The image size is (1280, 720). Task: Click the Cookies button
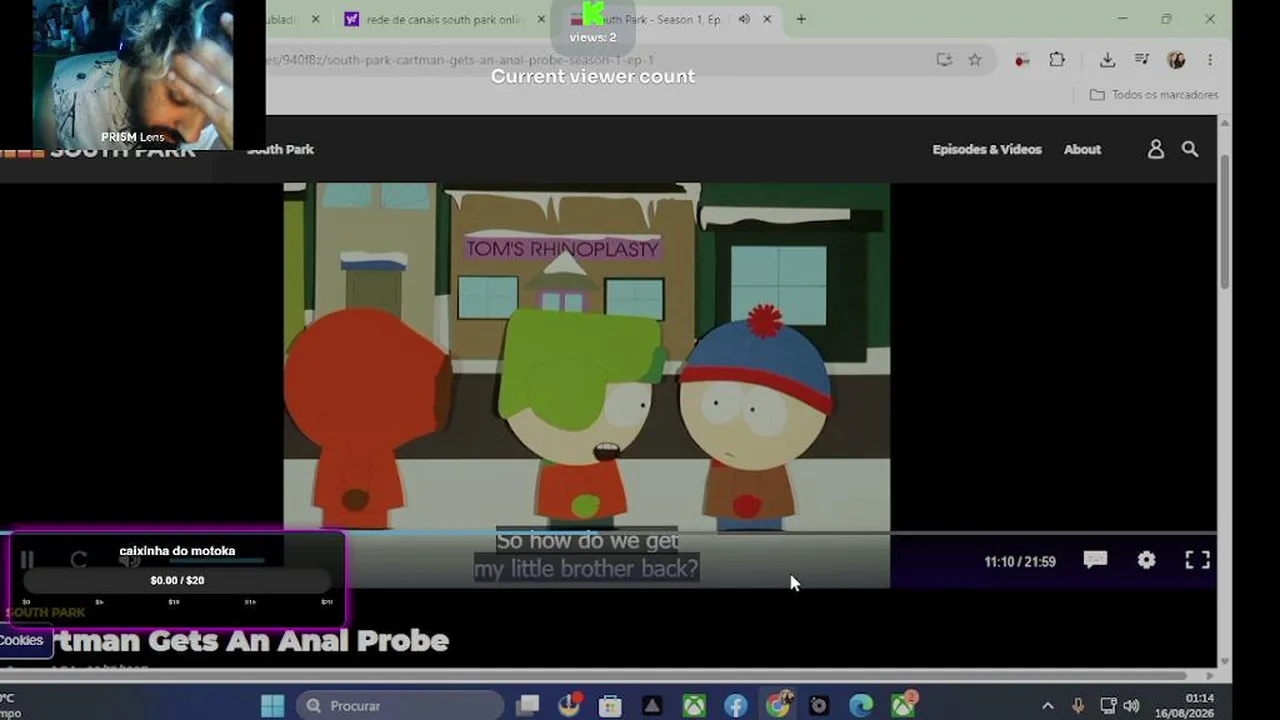(24, 641)
